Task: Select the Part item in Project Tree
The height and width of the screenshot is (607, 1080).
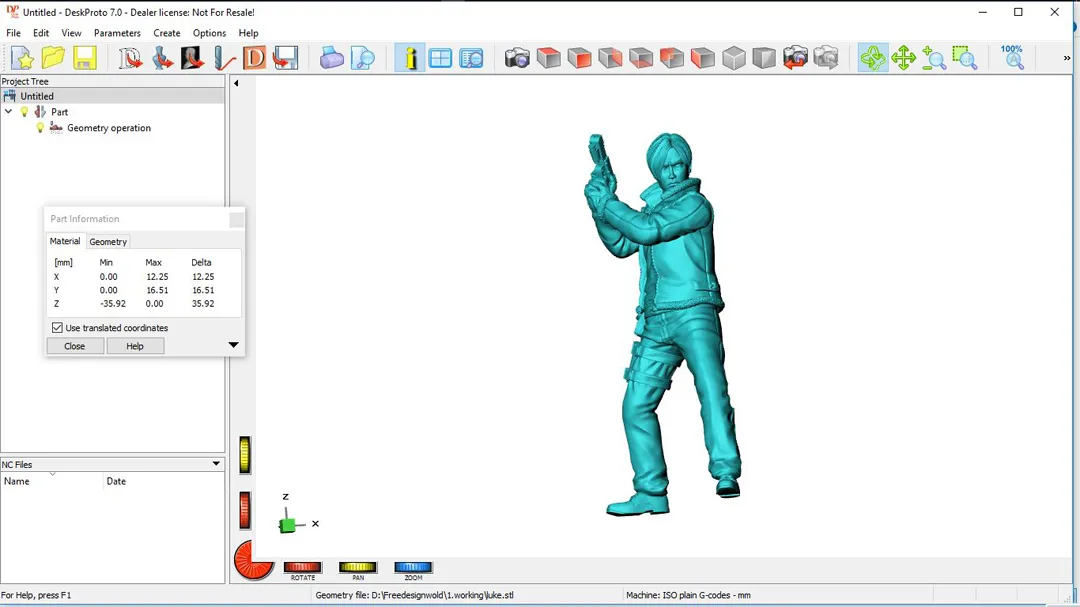Action: click(x=59, y=112)
